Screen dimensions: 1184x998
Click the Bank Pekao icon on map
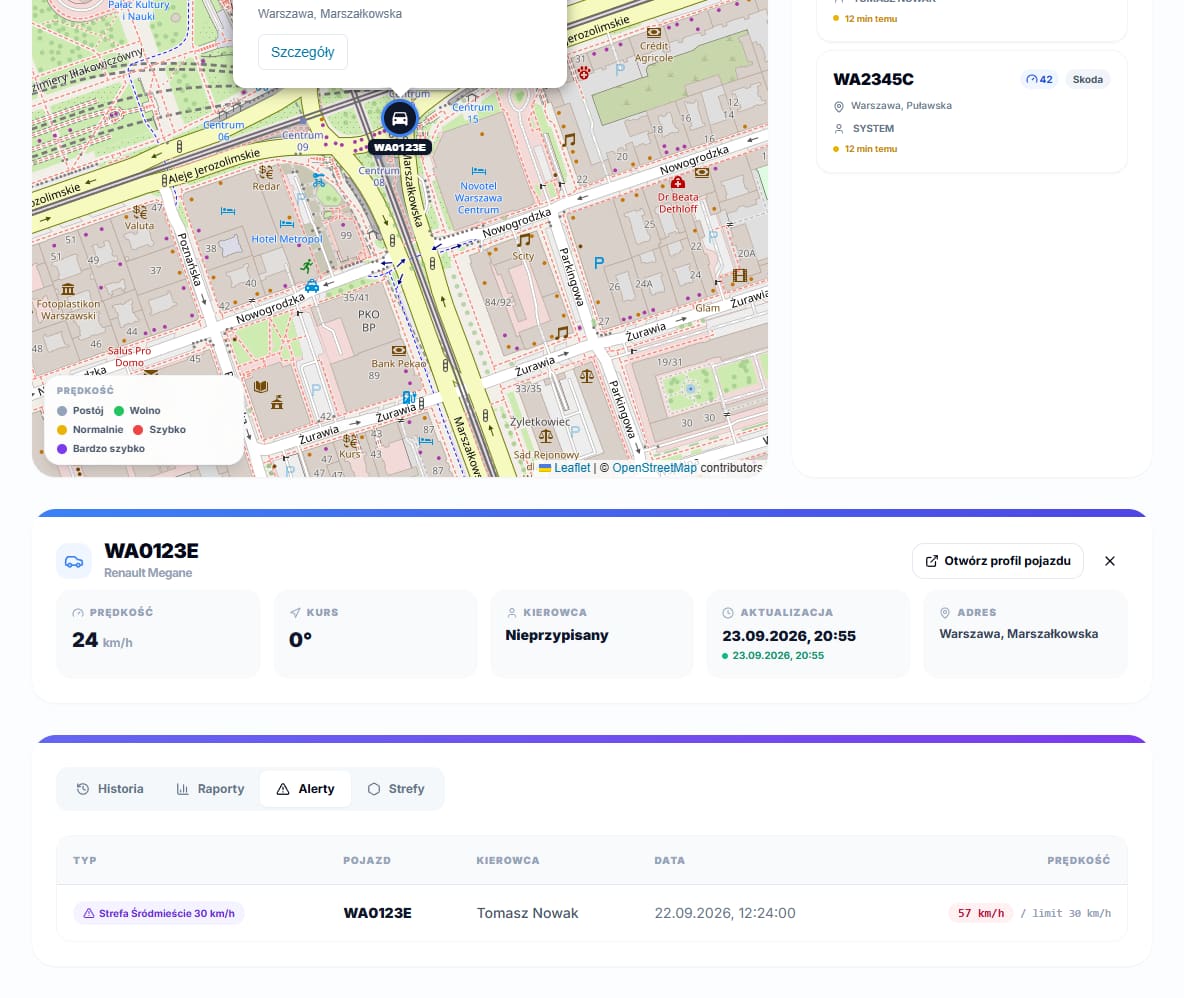tap(399, 351)
